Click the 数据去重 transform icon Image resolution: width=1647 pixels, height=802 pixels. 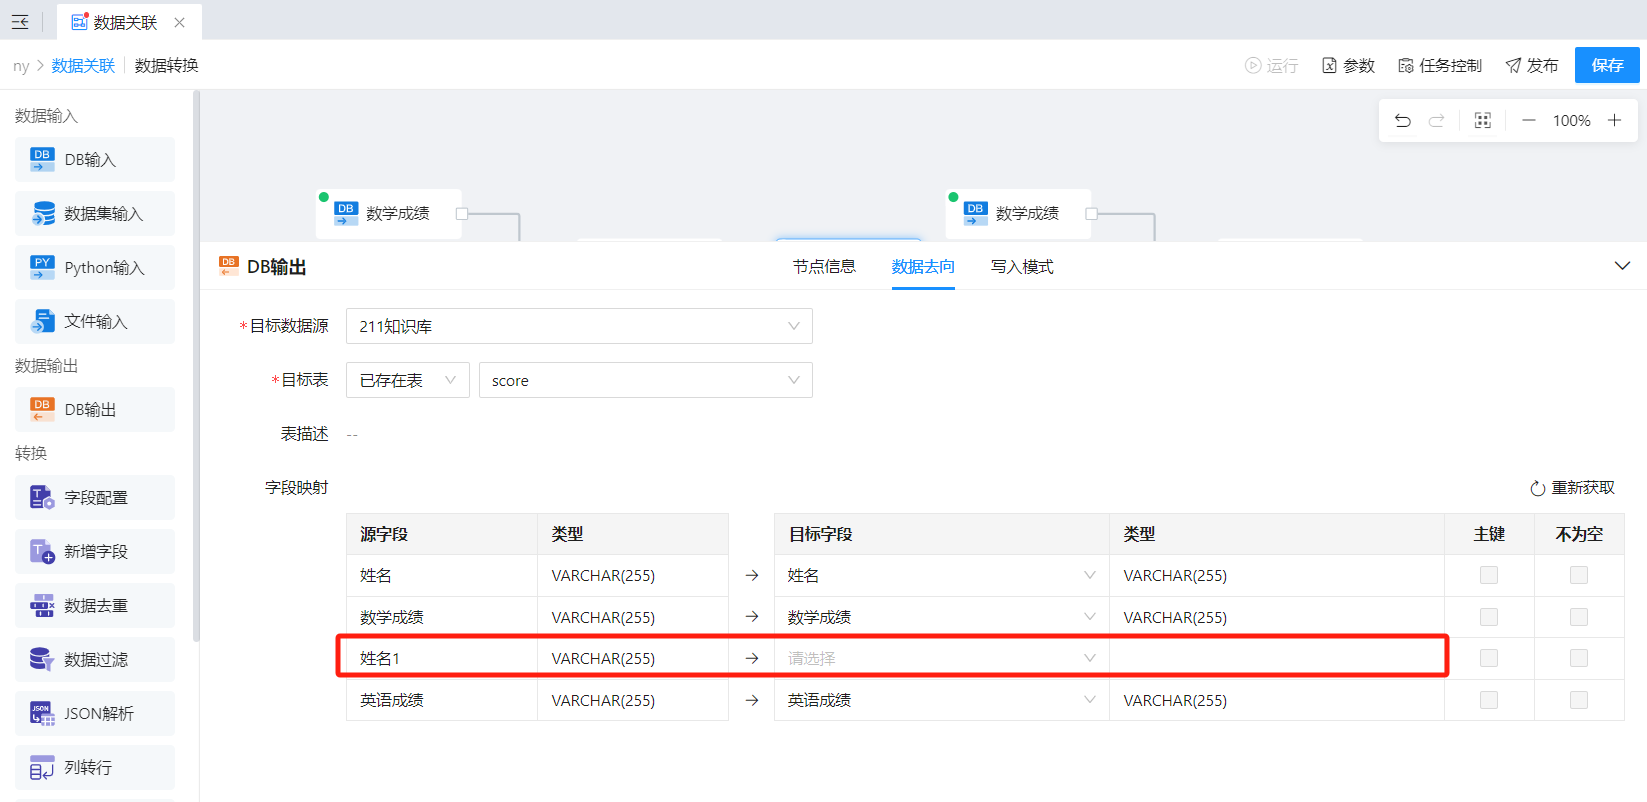(x=42, y=606)
